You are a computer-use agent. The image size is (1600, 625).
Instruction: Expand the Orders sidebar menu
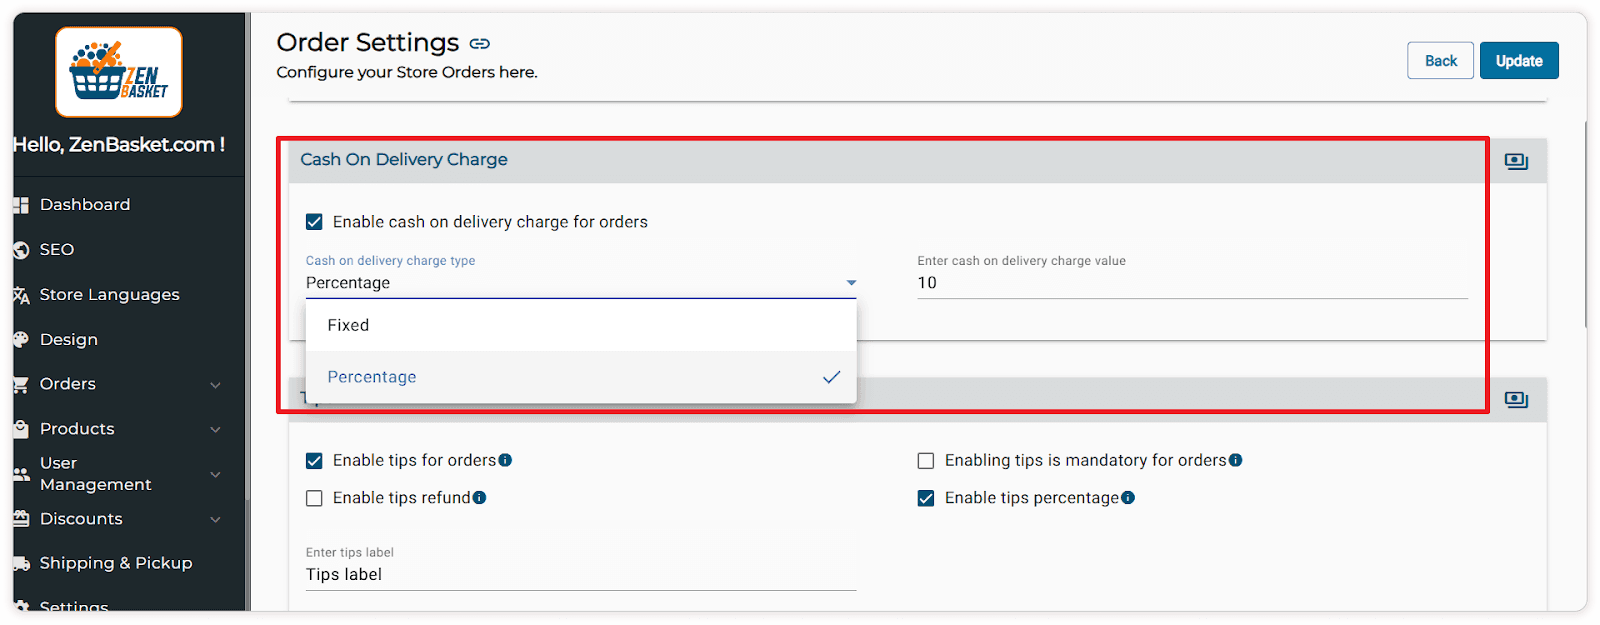pos(68,384)
